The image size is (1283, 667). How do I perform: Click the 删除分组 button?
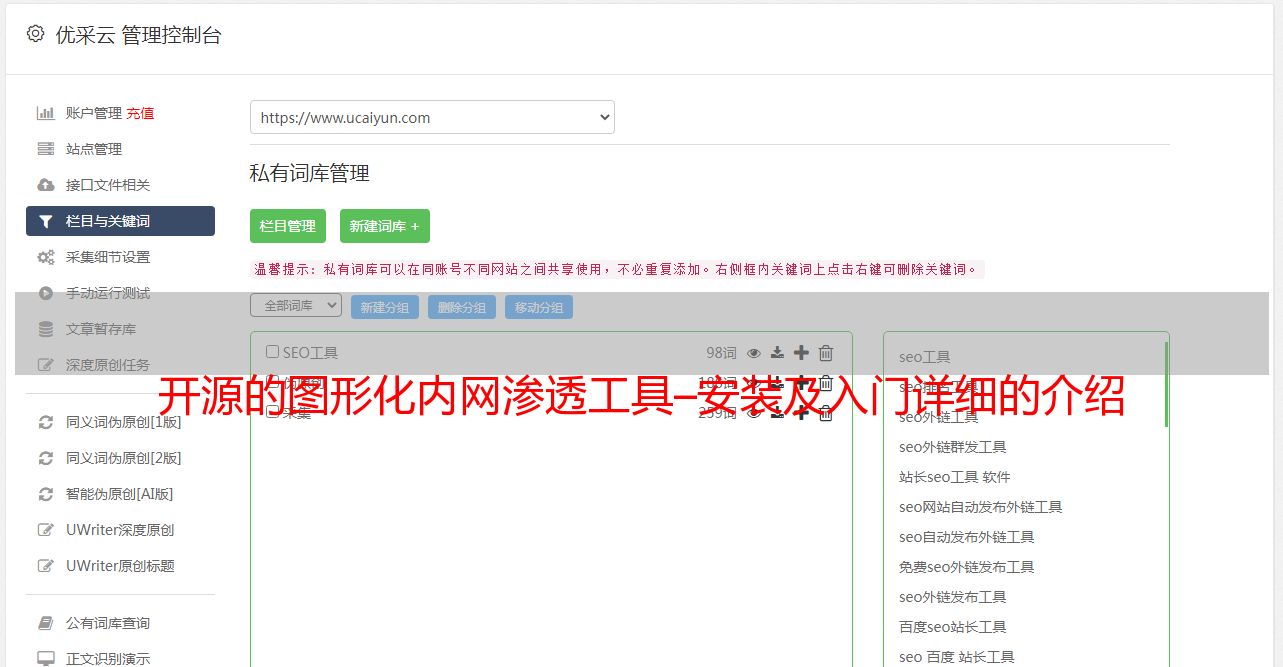coord(462,307)
